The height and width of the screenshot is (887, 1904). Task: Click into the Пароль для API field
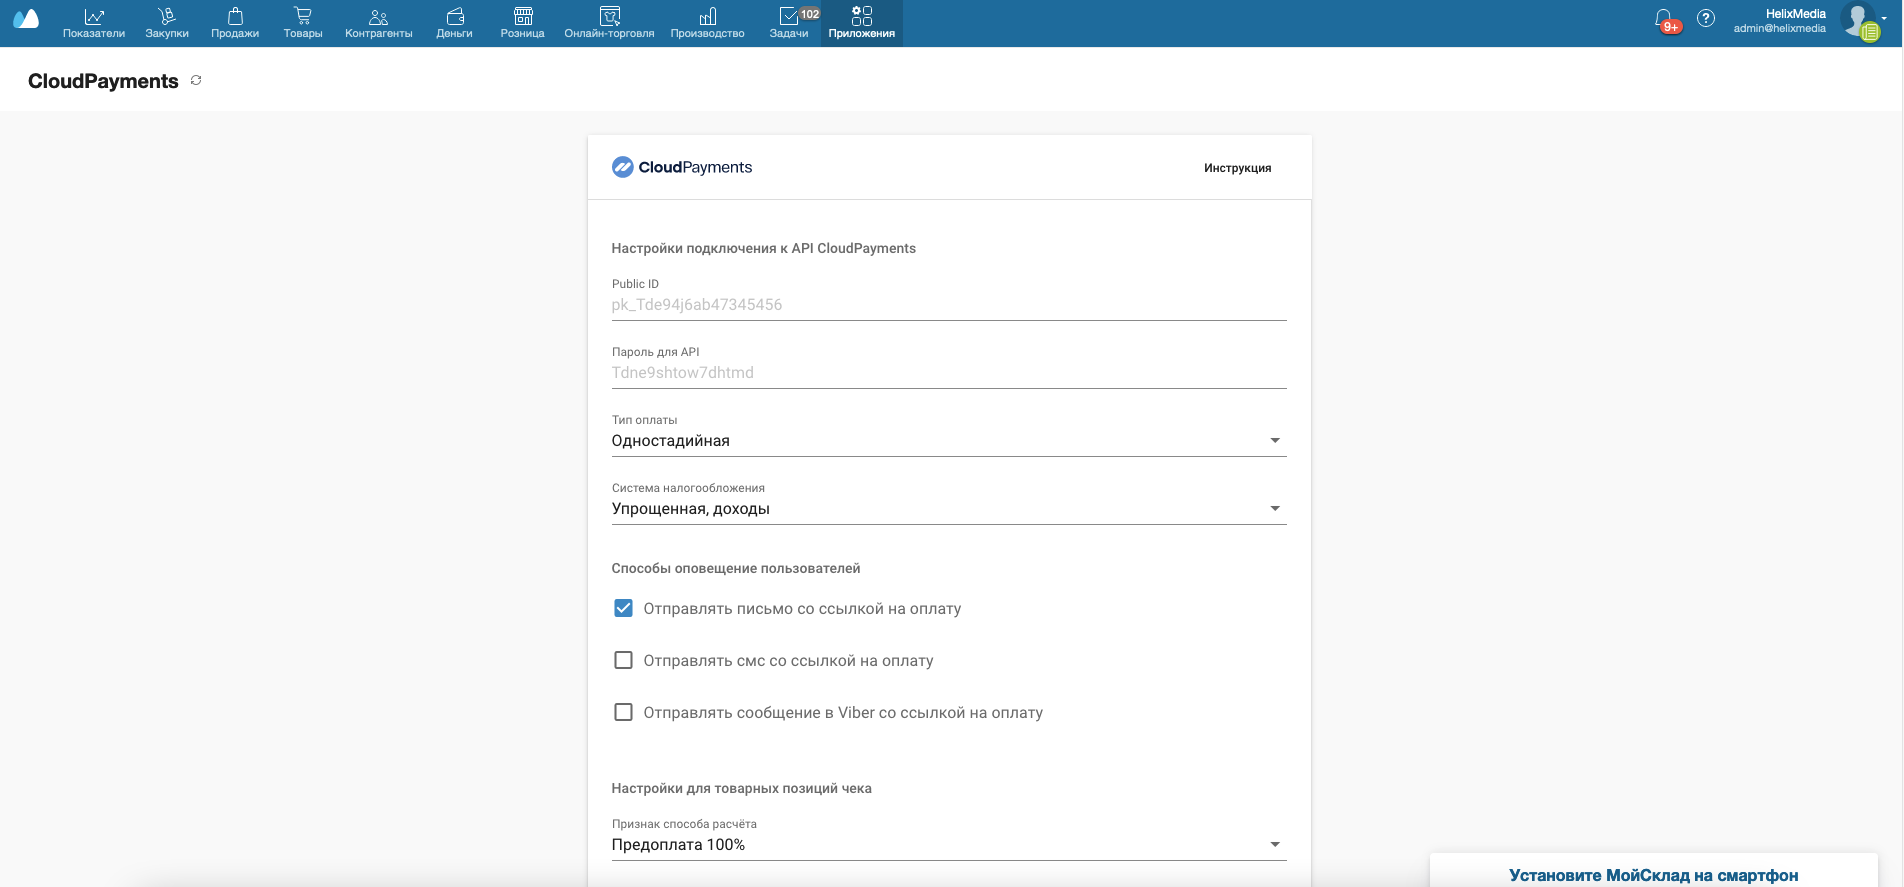click(948, 373)
